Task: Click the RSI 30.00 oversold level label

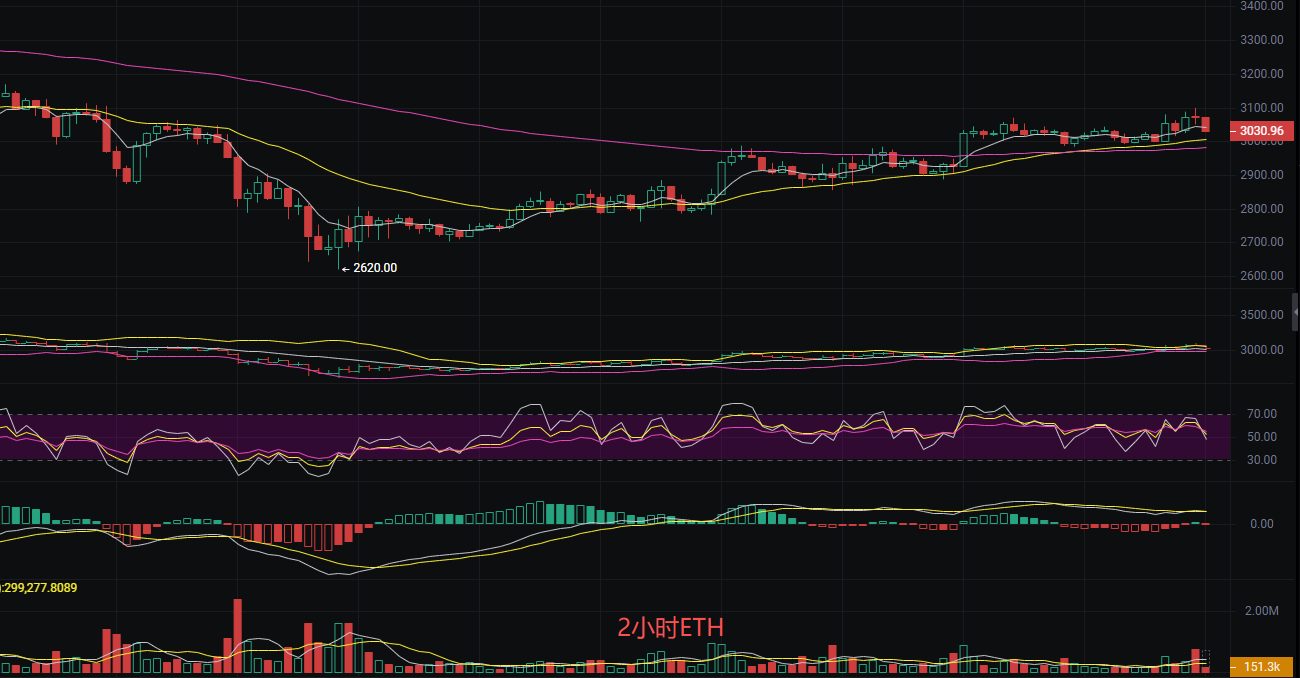Action: coord(1261,460)
